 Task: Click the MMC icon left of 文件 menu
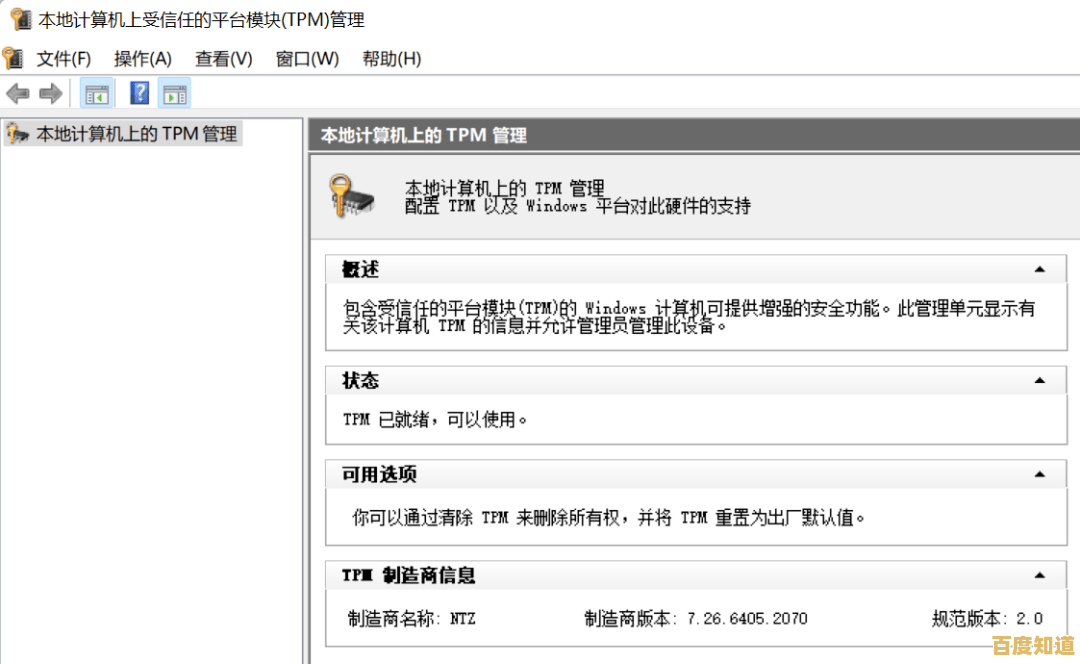click(x=13, y=58)
